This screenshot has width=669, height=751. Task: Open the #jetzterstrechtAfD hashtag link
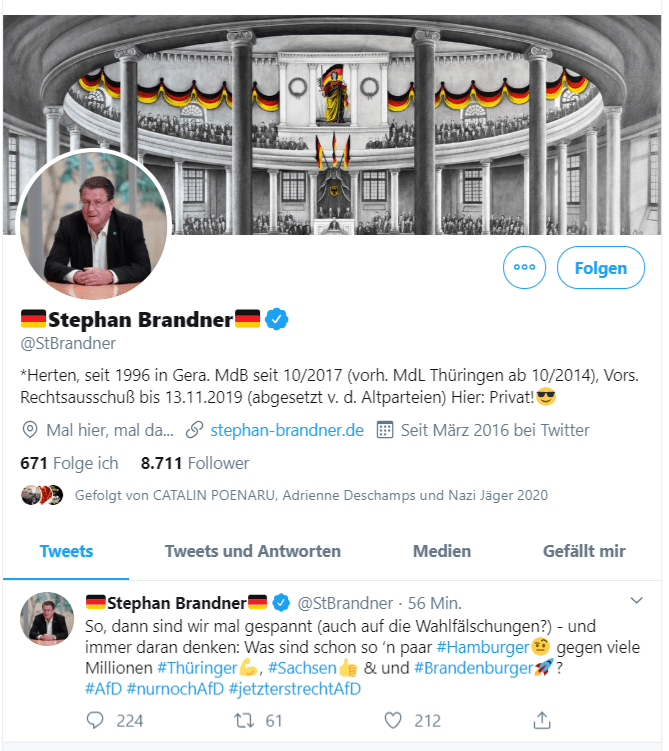(x=295, y=689)
